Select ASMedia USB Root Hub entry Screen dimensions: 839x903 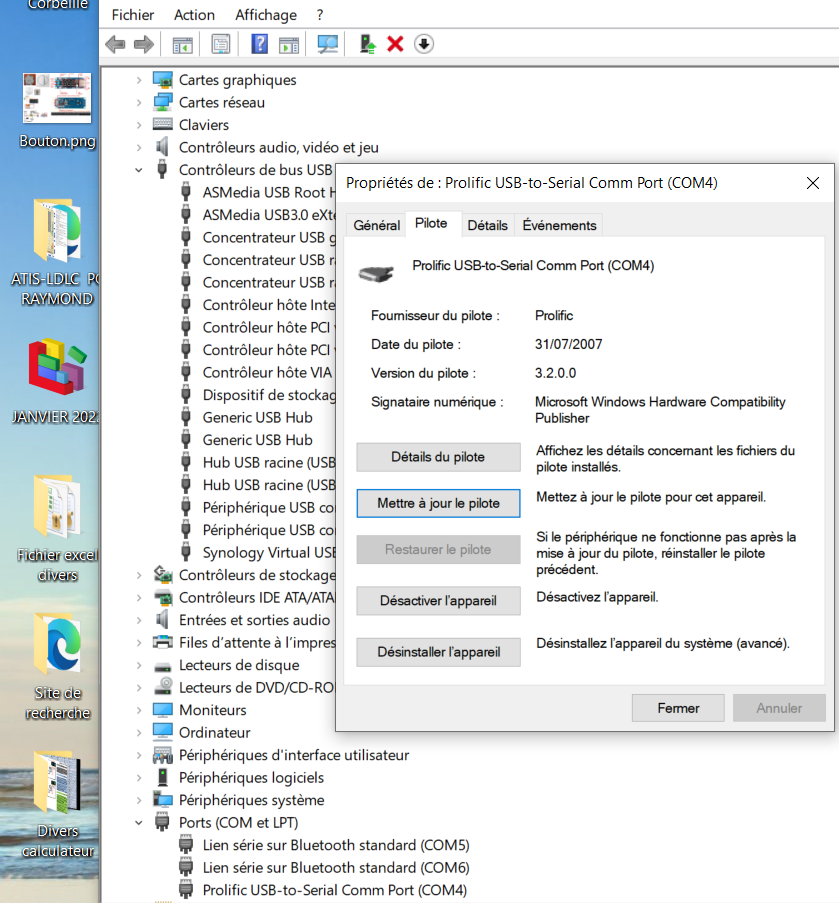click(x=268, y=192)
